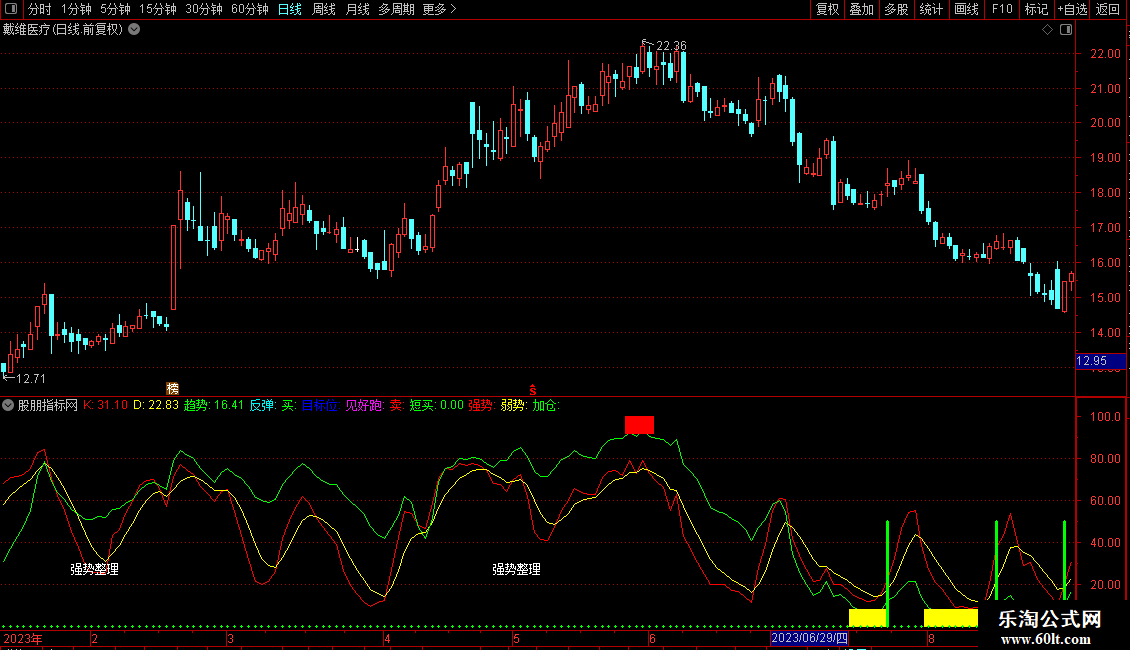Select the 分时 intraday tab
This screenshot has width=1130, height=650.
39,9
